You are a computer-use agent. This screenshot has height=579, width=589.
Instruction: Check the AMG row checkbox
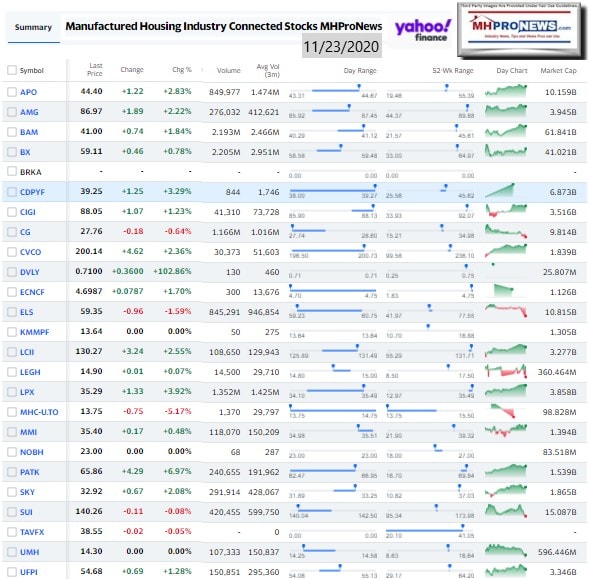[12, 112]
